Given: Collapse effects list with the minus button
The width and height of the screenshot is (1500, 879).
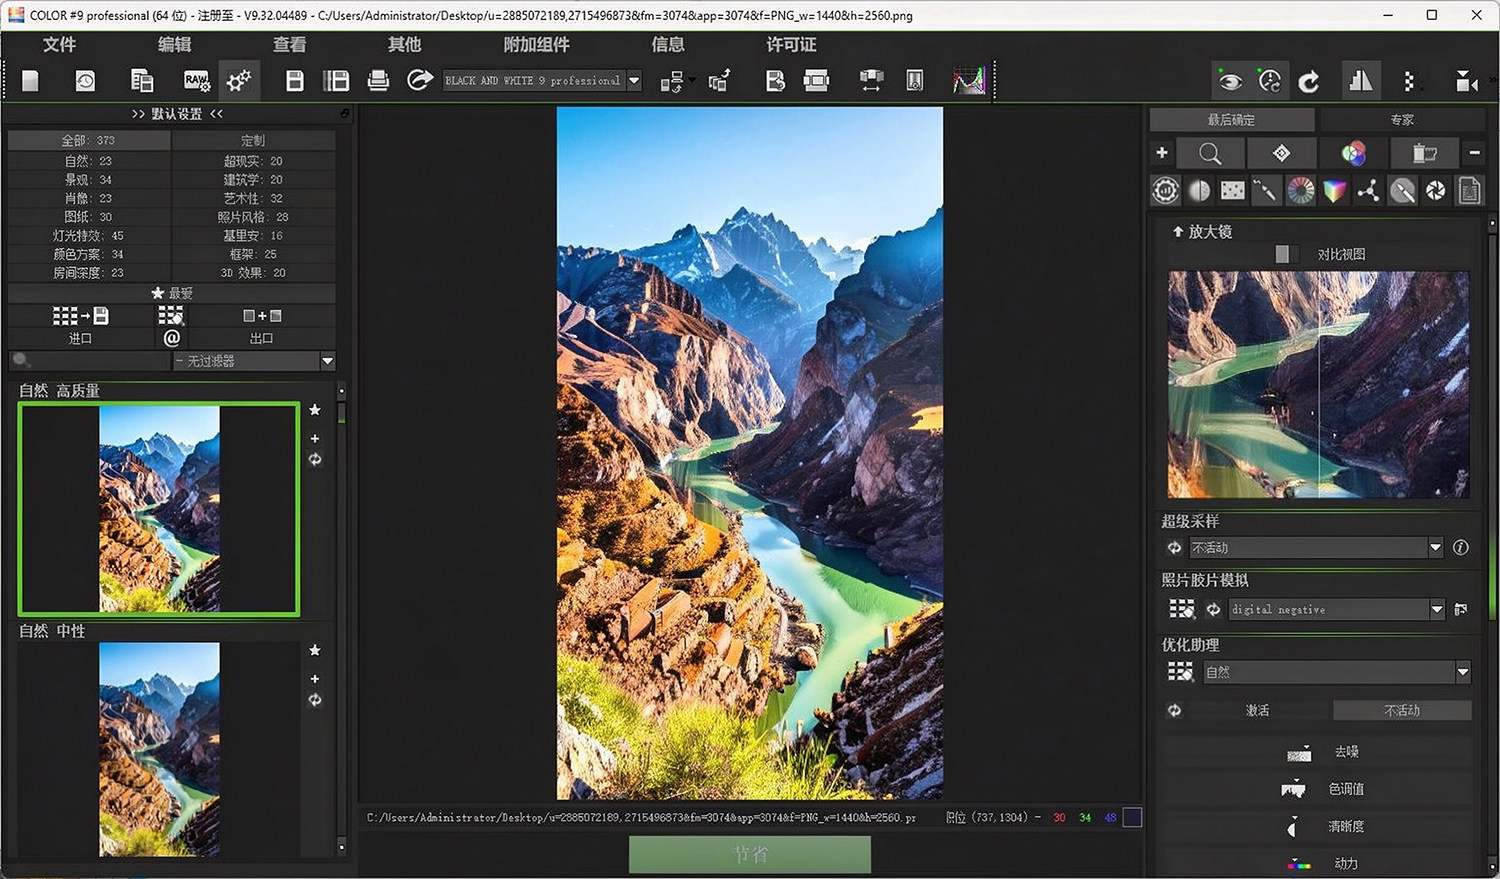Looking at the screenshot, I should pos(1474,153).
